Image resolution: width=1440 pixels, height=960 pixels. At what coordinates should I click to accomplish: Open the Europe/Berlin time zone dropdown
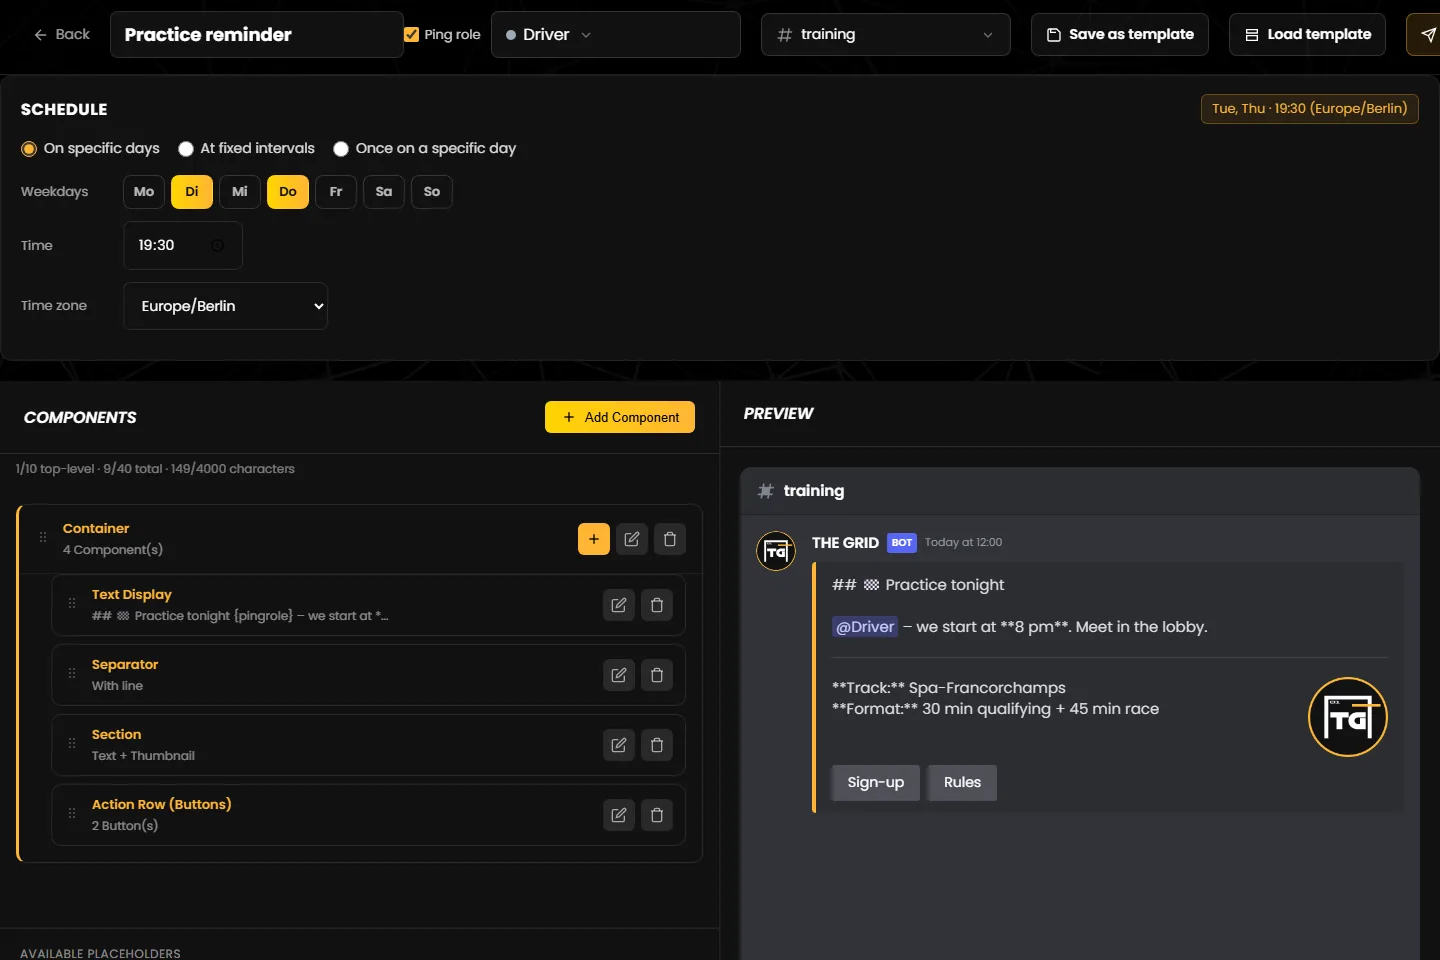click(x=226, y=306)
